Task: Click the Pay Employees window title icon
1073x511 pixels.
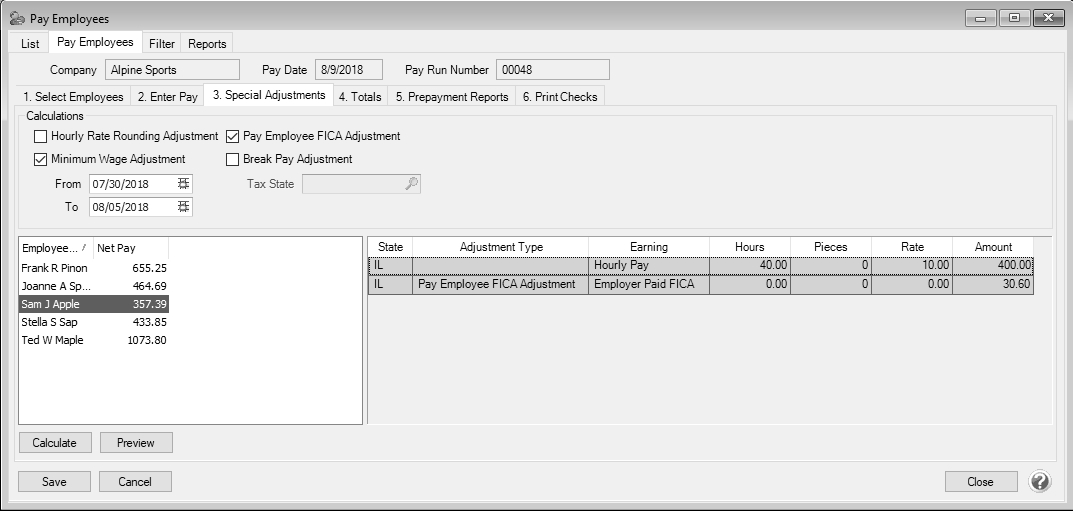Action: click(16, 18)
